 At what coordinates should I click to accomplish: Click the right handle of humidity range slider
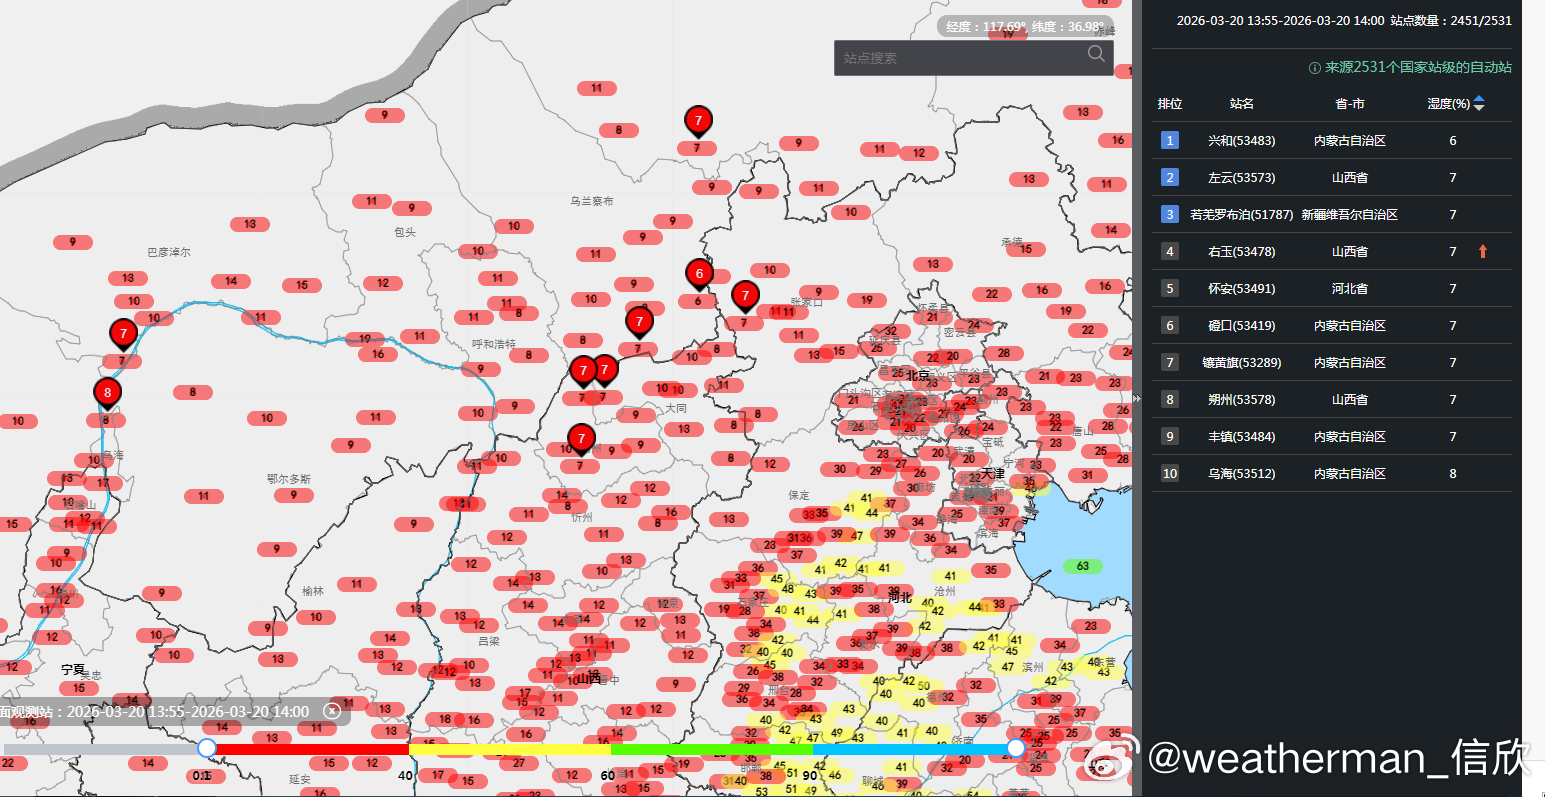pyautogui.click(x=1016, y=748)
